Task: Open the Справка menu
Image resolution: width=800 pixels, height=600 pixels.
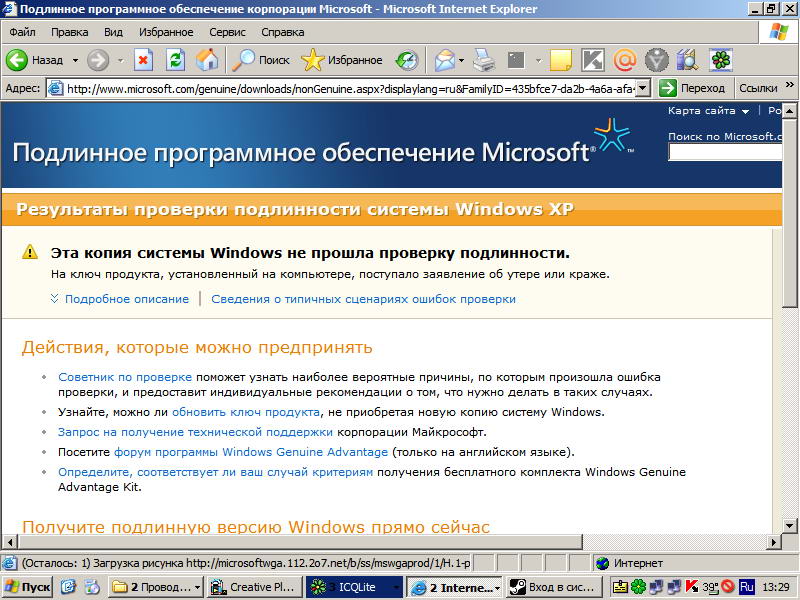Action: tap(283, 32)
